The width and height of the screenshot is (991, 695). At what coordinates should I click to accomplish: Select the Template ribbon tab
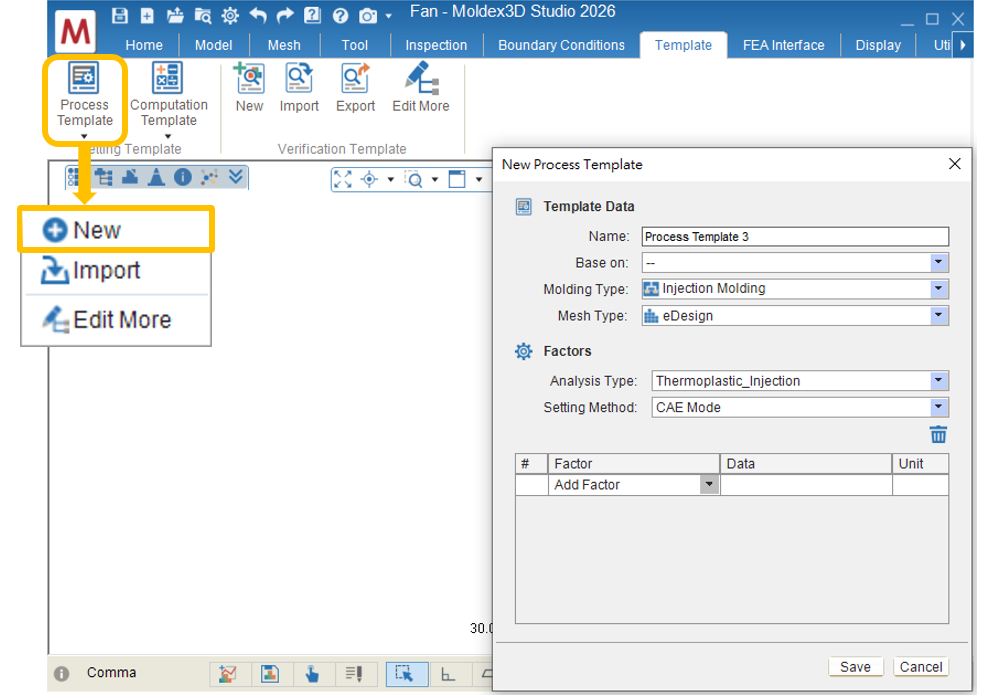click(x=683, y=45)
